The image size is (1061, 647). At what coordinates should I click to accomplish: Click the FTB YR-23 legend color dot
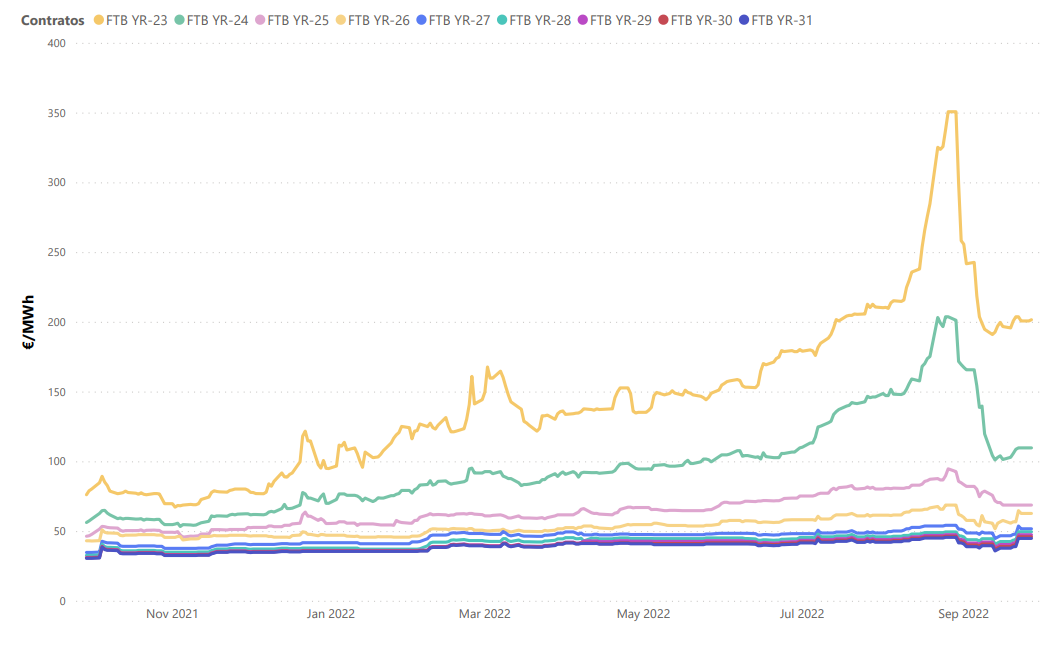tap(98, 20)
